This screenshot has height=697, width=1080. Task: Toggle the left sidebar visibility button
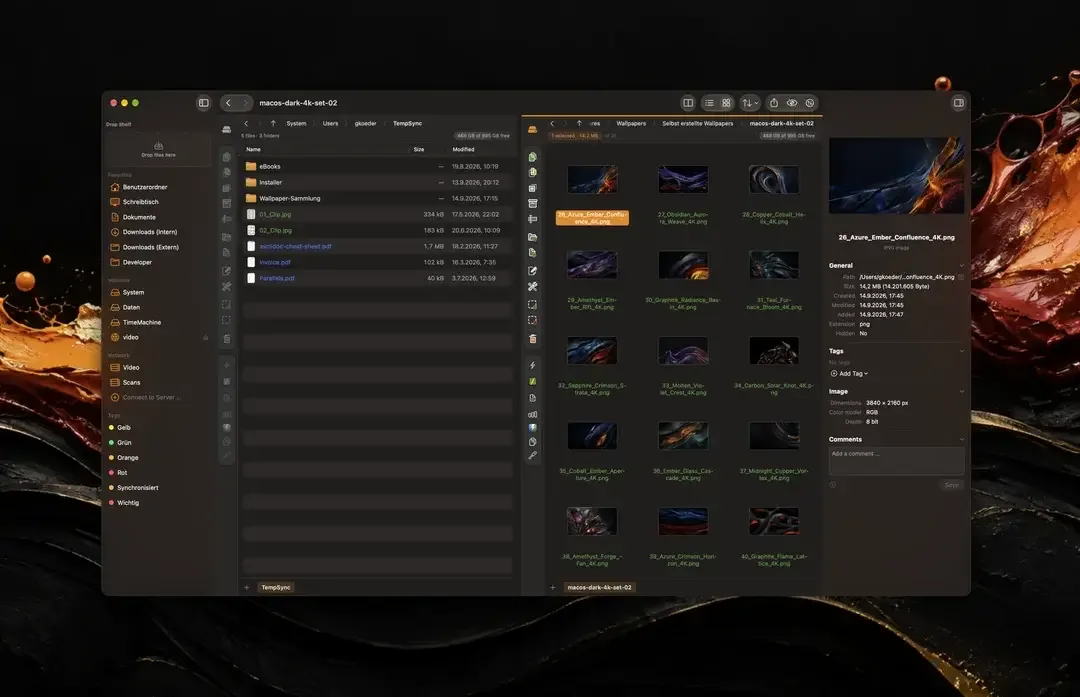(x=204, y=103)
